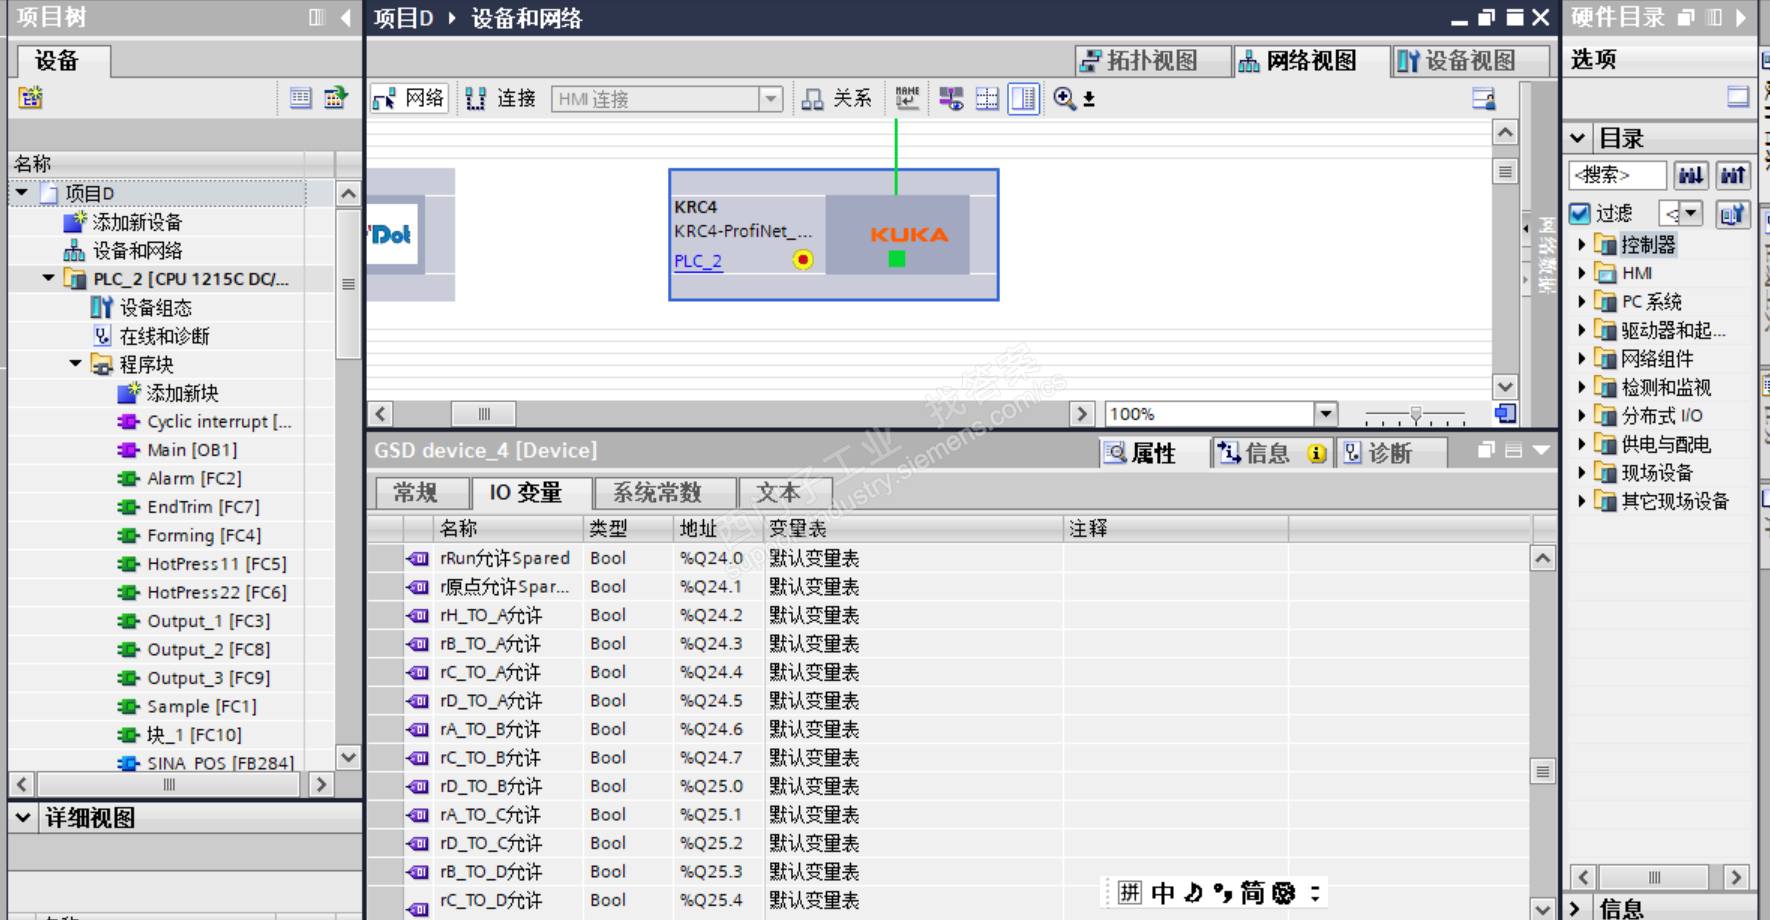Click the Connections (连接) toolbar button
This screenshot has width=1770, height=920.
tap(502, 98)
